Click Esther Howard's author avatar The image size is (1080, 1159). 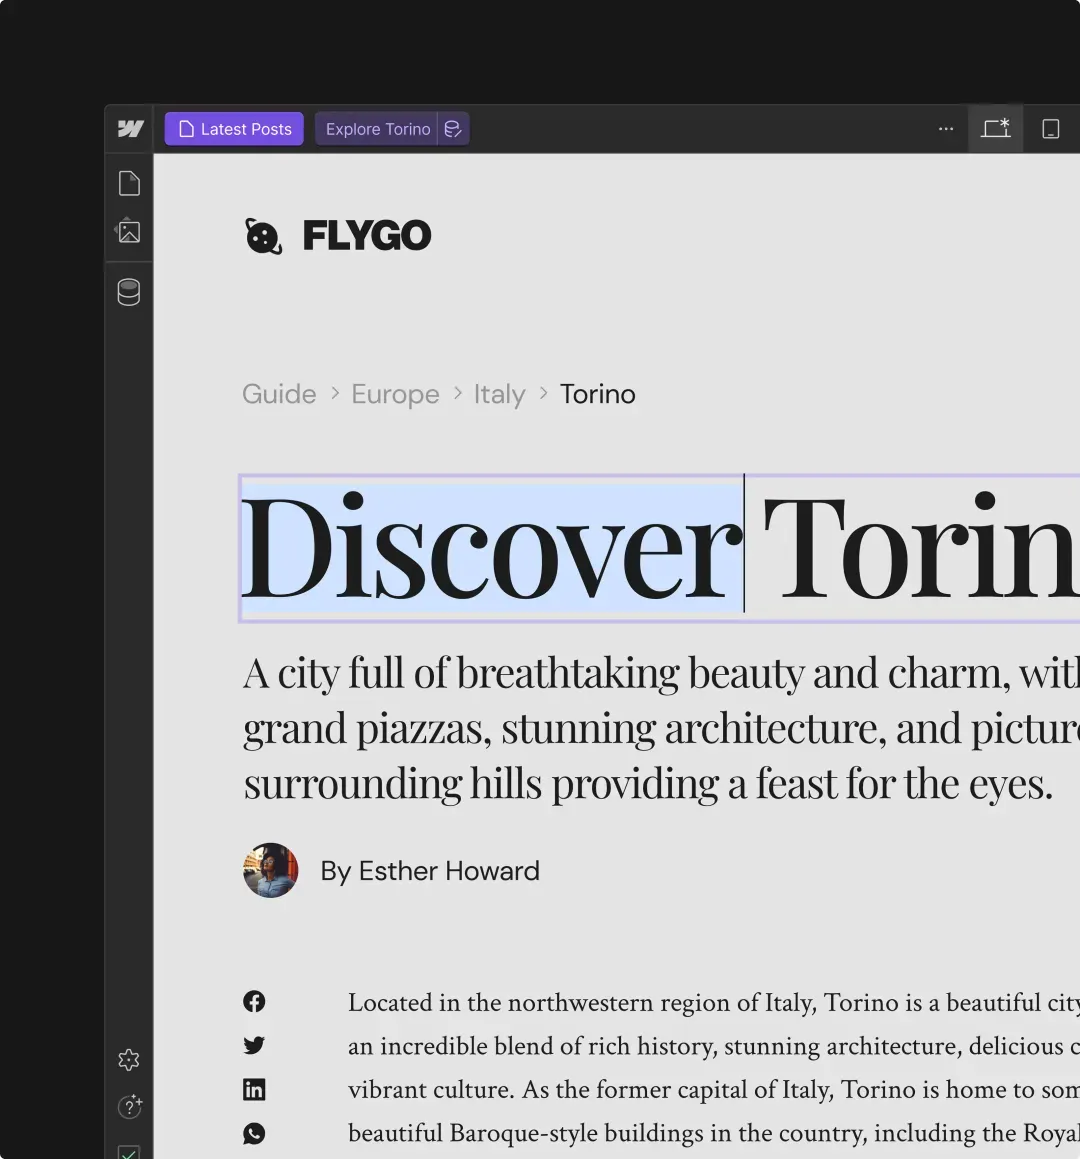(271, 871)
